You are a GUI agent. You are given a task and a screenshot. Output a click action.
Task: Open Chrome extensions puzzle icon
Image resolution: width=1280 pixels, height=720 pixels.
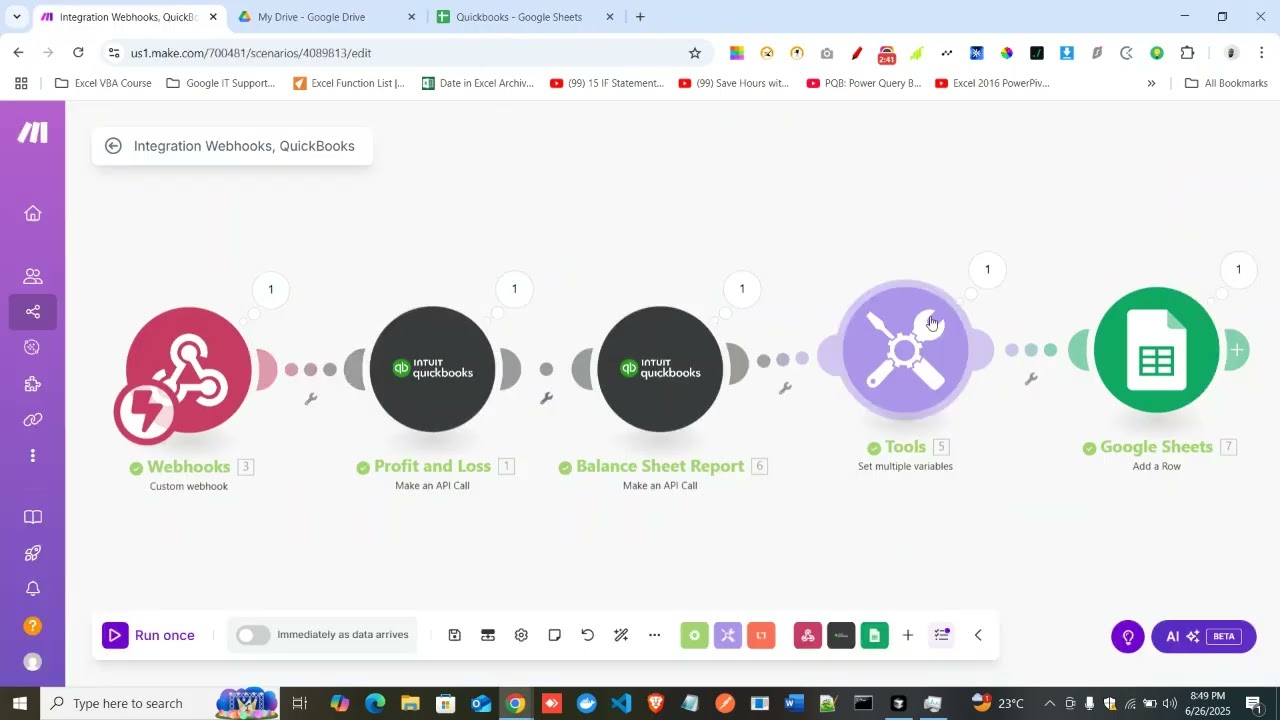(1188, 53)
